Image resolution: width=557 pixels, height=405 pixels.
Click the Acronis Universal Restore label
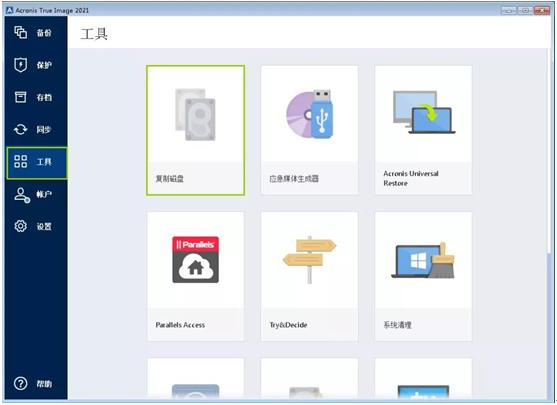pos(411,178)
